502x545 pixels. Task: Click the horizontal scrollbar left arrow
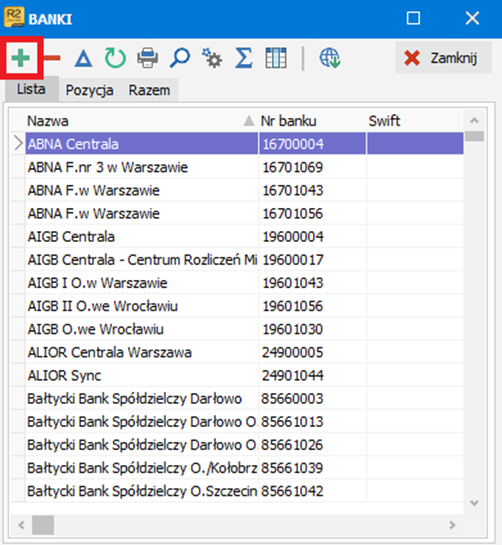(x=21, y=524)
